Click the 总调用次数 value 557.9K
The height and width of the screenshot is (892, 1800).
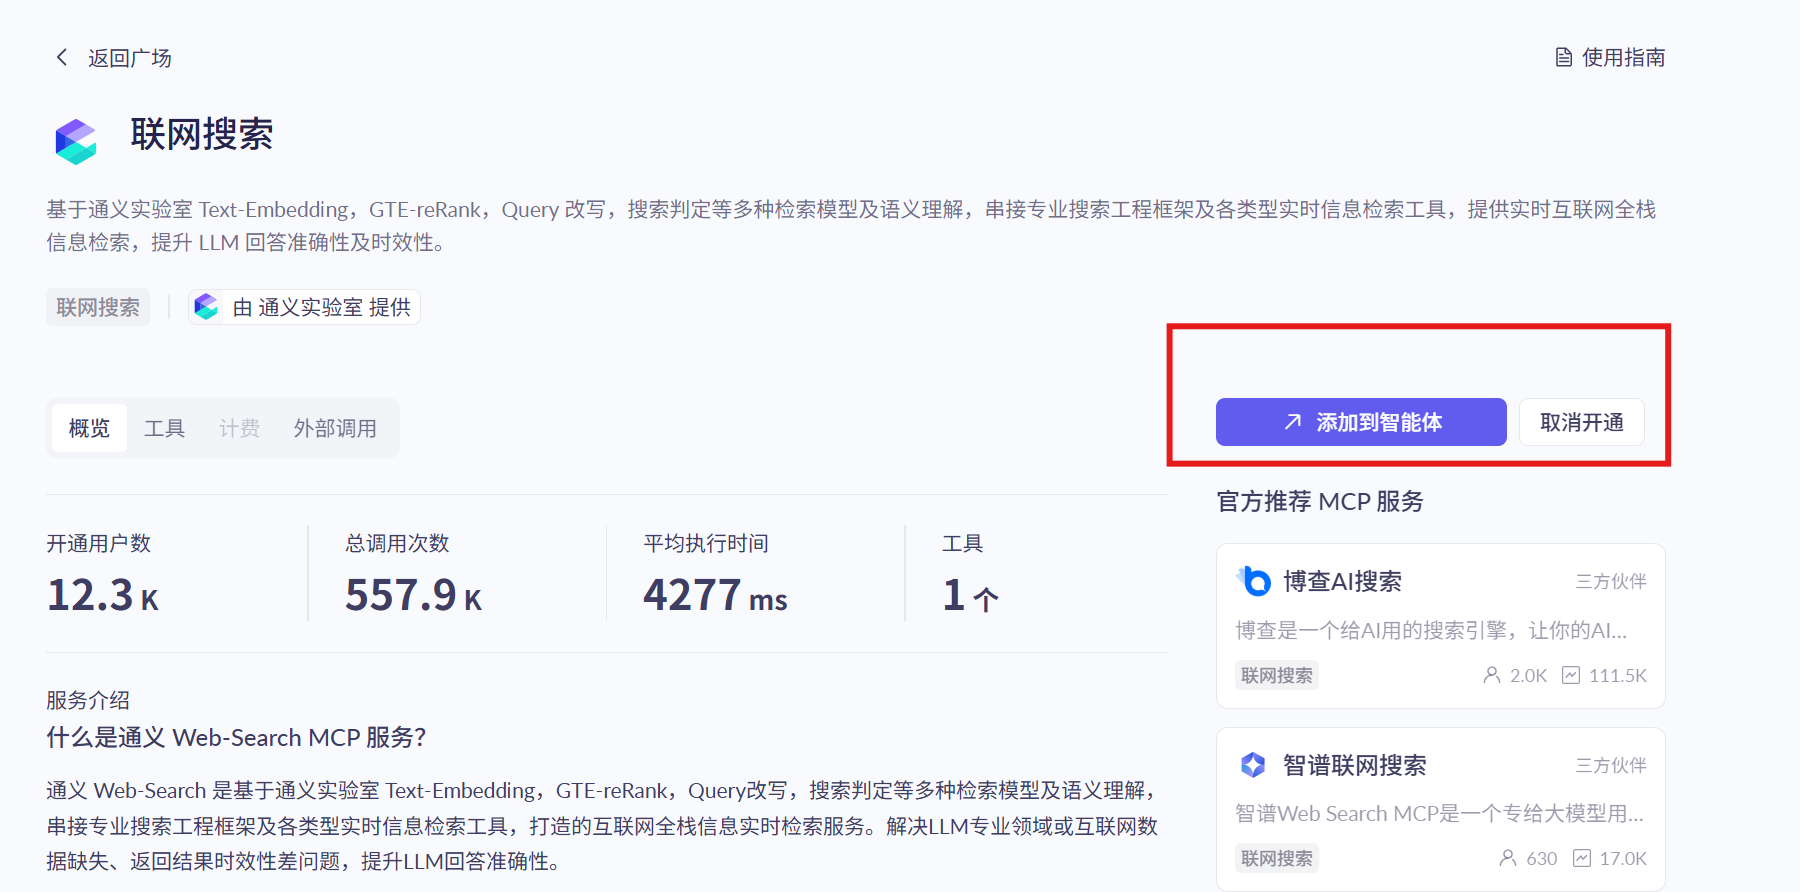click(414, 596)
